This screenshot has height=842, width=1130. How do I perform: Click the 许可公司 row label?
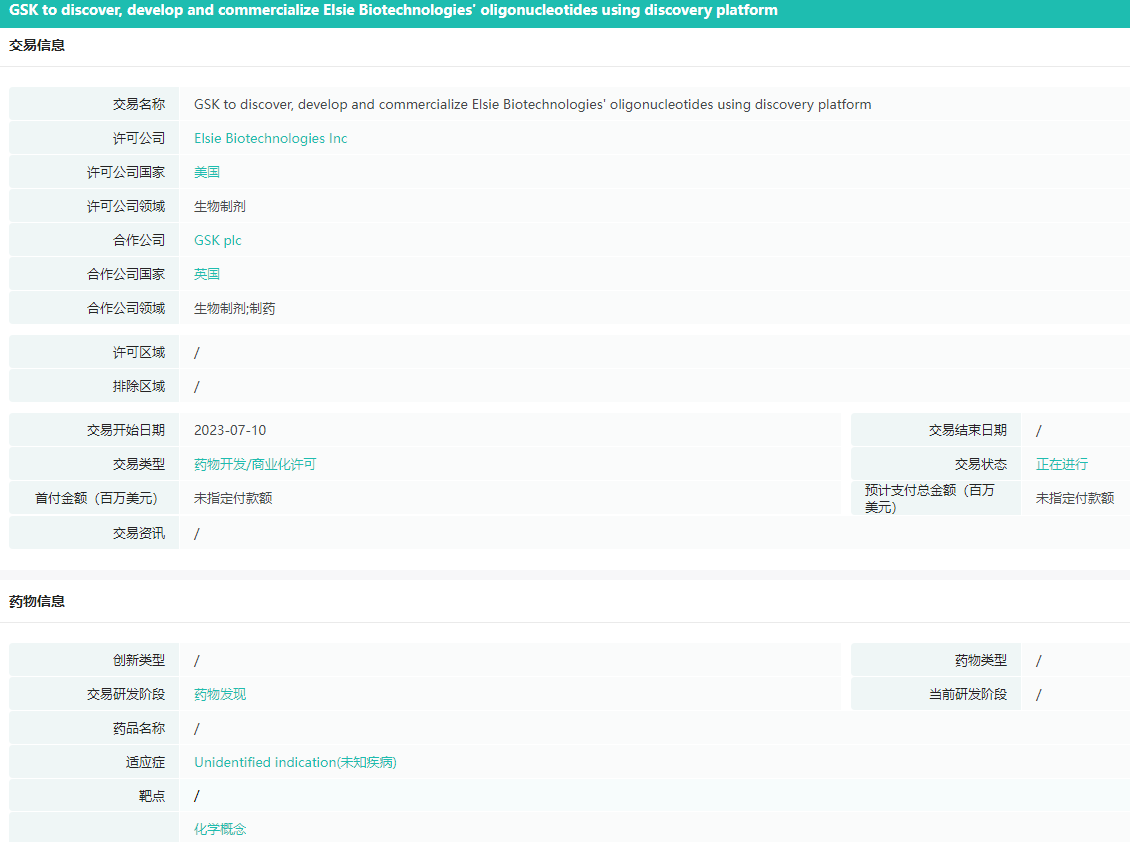138,138
